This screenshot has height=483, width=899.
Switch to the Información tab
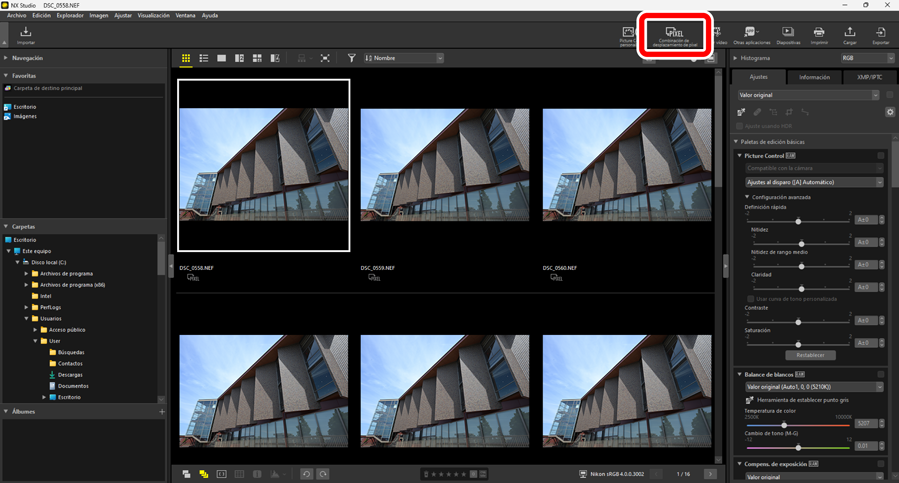814,77
